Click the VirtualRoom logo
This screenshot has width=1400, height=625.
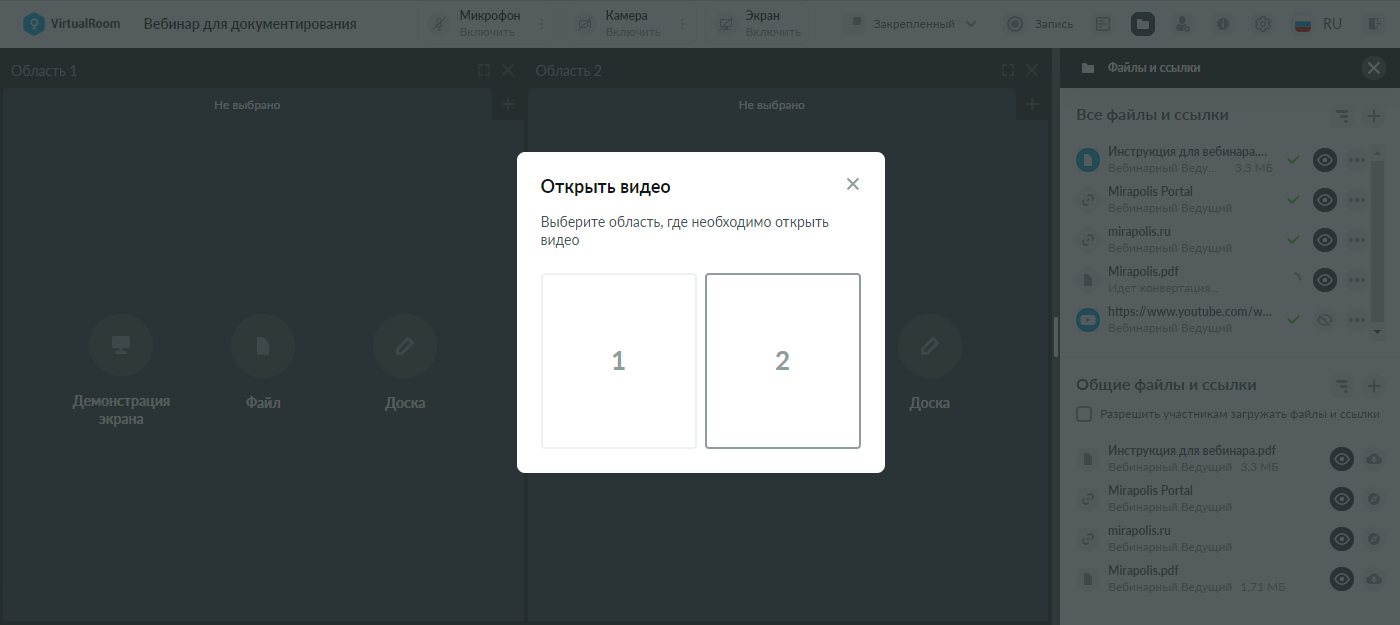(71, 24)
